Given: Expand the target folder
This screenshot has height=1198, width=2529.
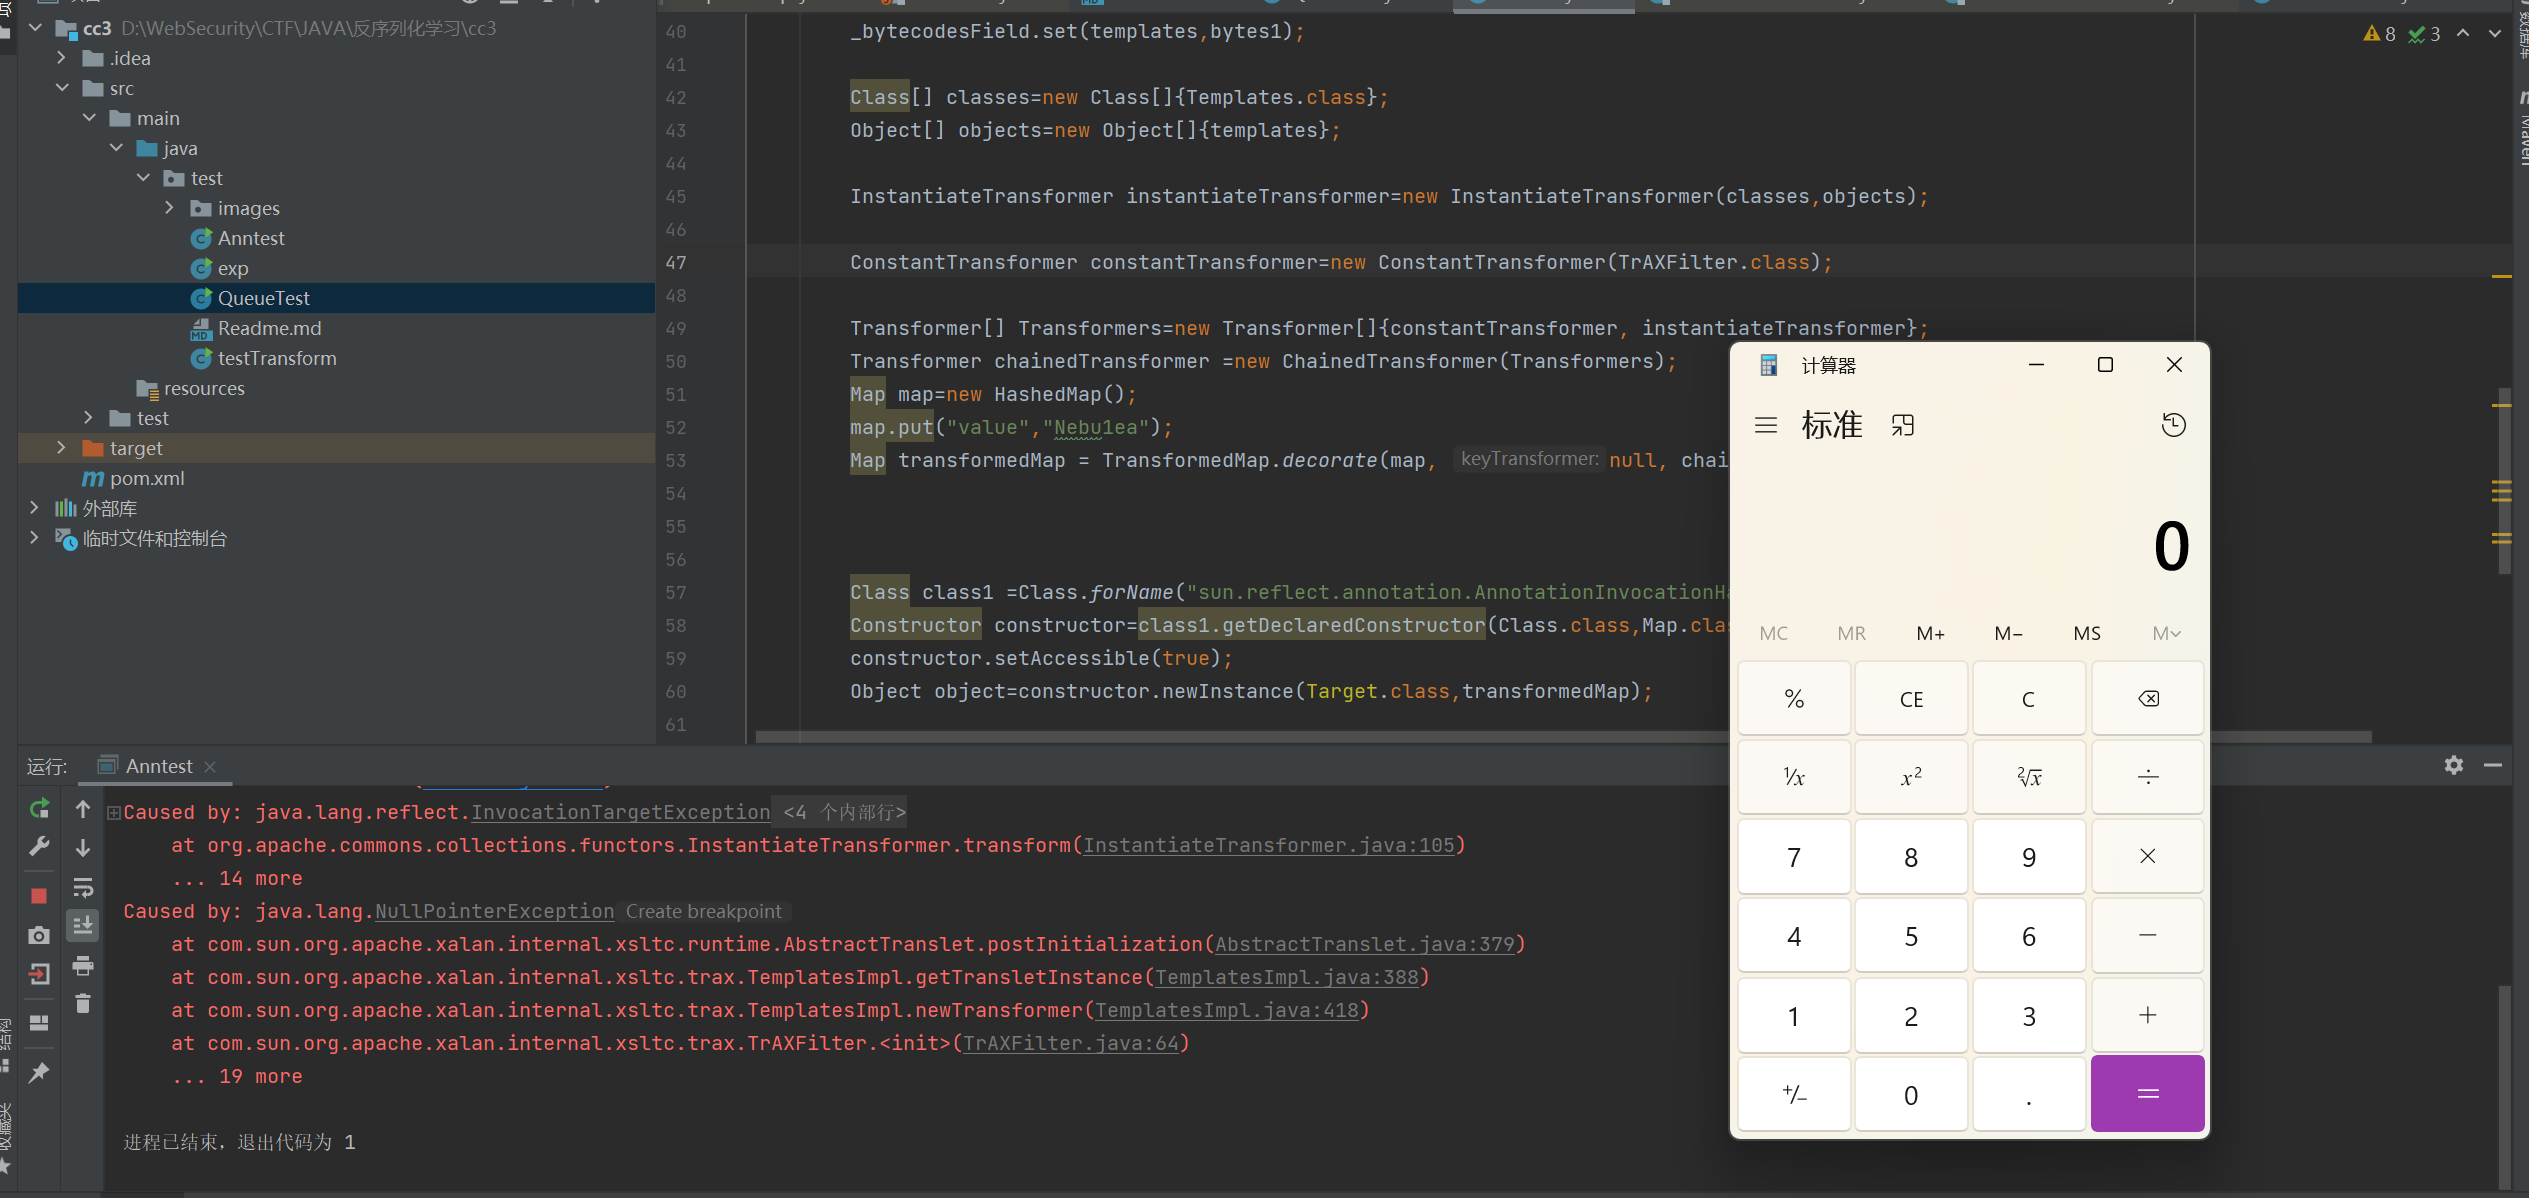Looking at the screenshot, I should click(x=61, y=448).
